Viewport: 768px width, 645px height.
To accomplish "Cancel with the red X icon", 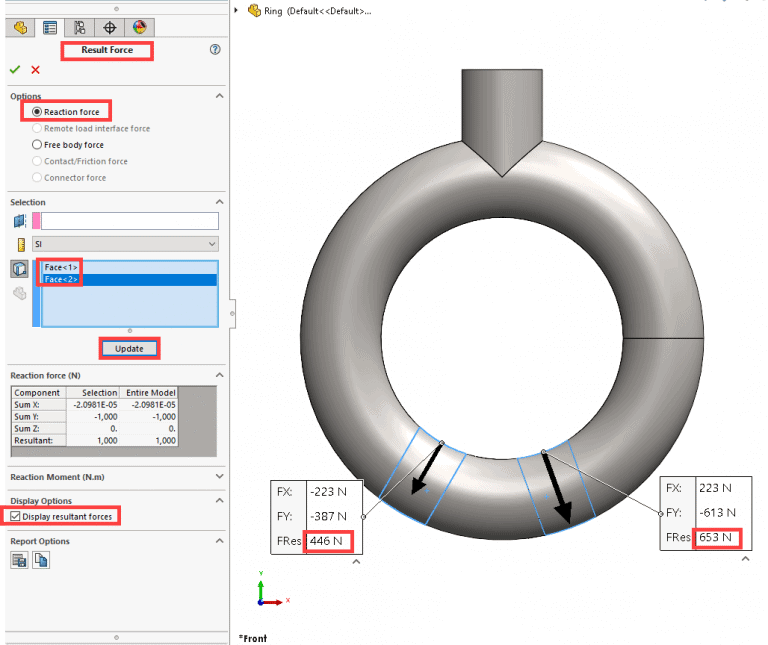I will click(x=36, y=69).
